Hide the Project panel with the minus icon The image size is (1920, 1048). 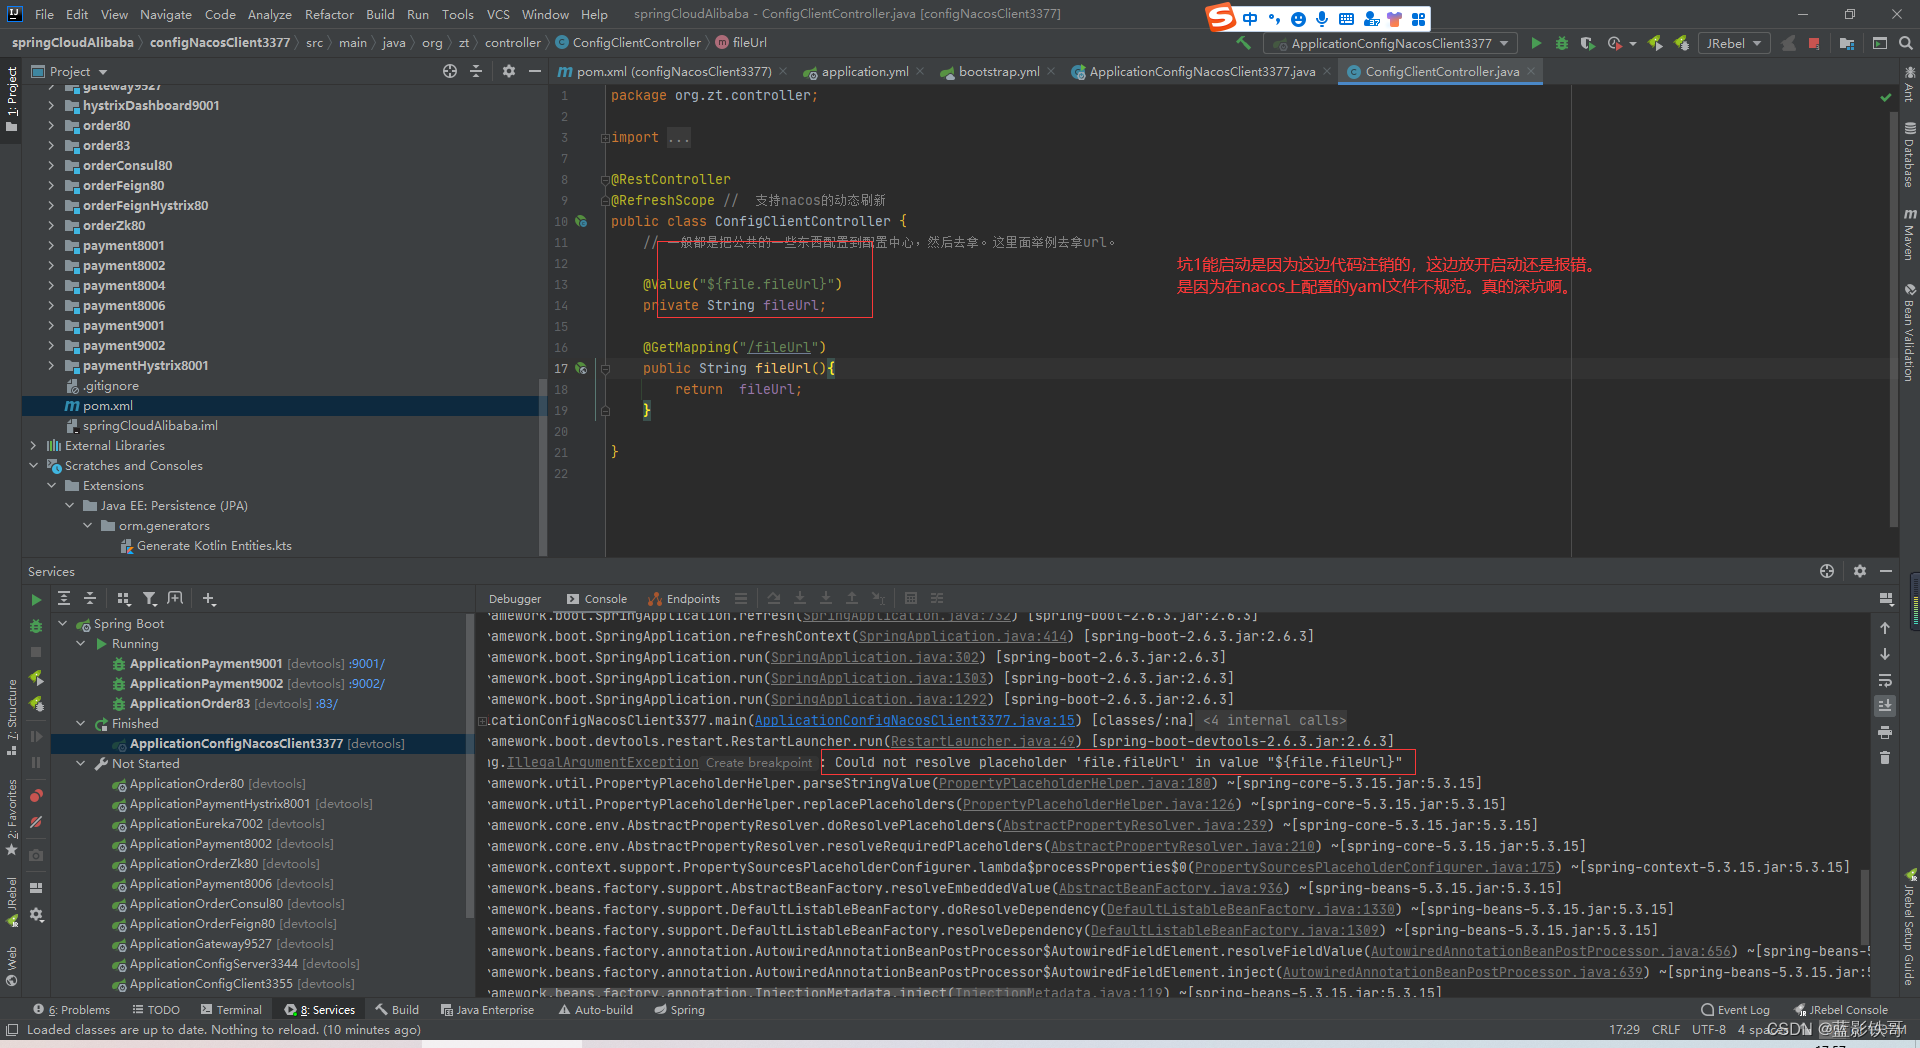535,71
